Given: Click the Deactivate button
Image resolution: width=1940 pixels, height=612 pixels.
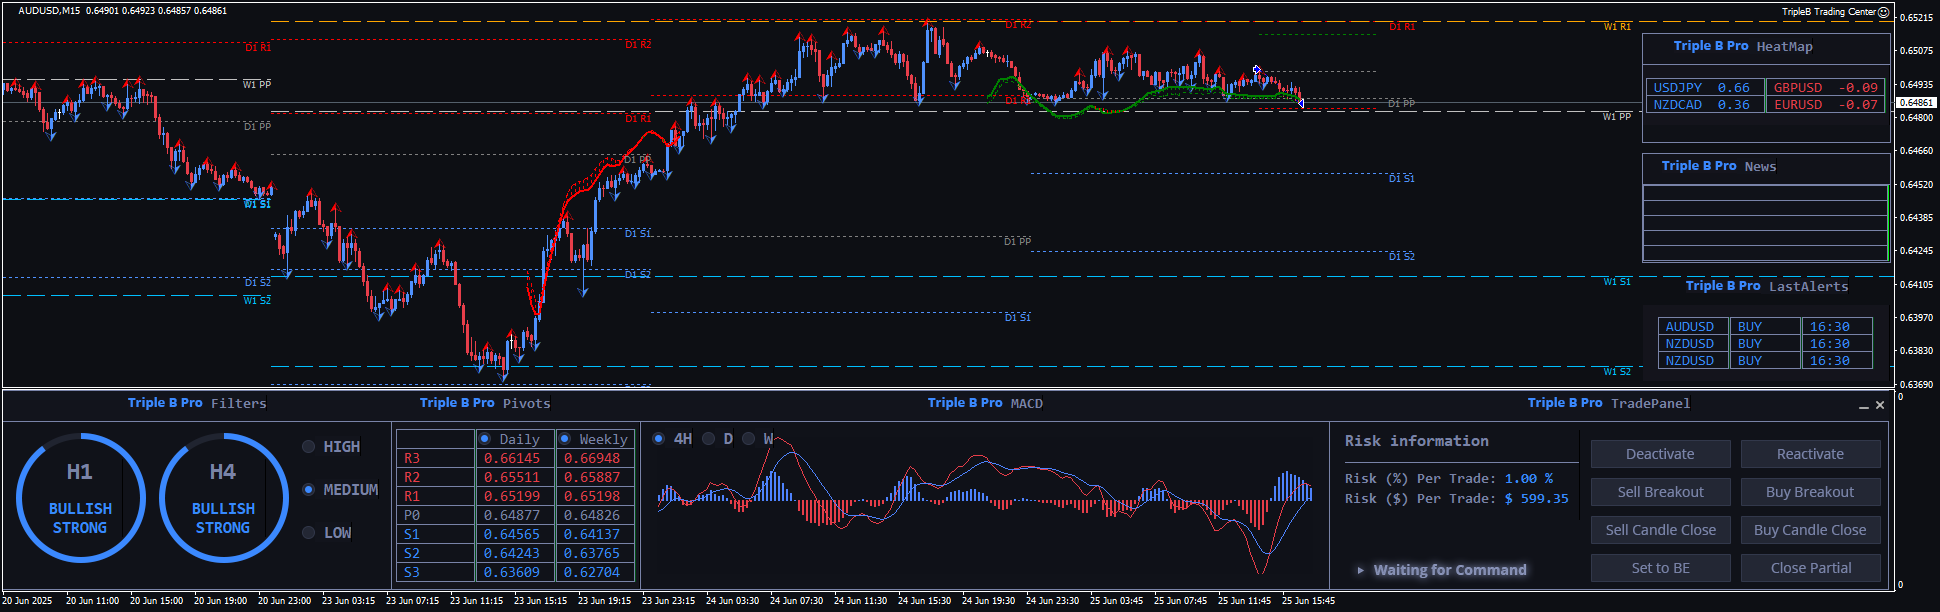Looking at the screenshot, I should coord(1660,454).
